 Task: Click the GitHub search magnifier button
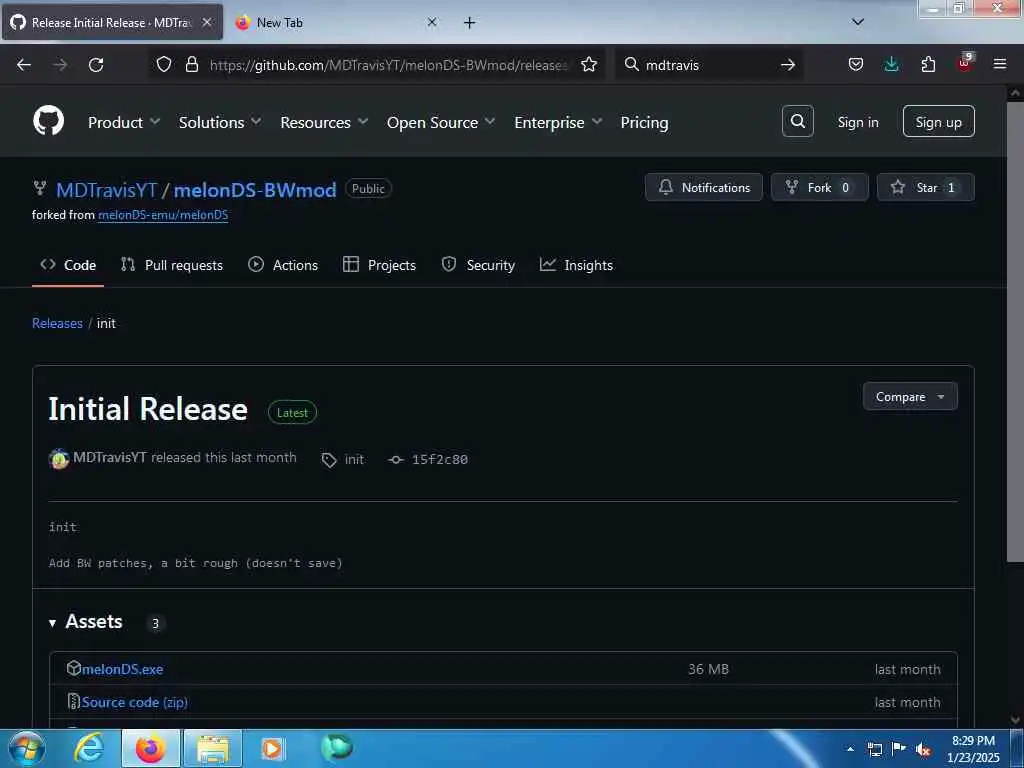pos(797,121)
